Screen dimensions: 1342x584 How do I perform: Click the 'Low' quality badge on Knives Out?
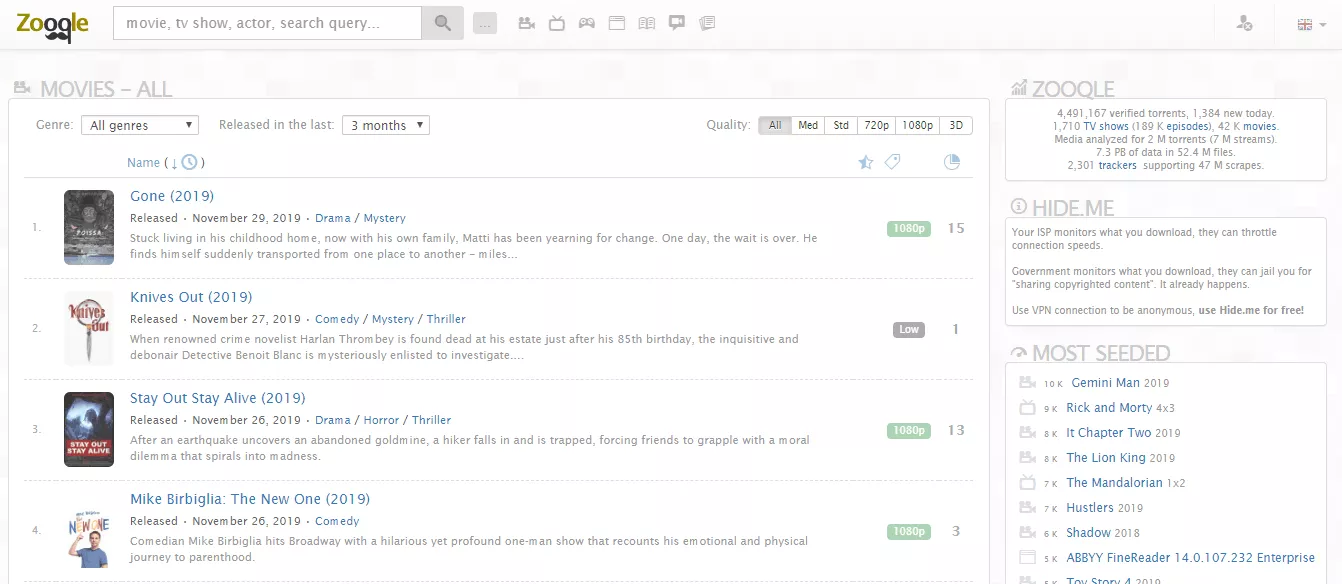click(x=909, y=329)
